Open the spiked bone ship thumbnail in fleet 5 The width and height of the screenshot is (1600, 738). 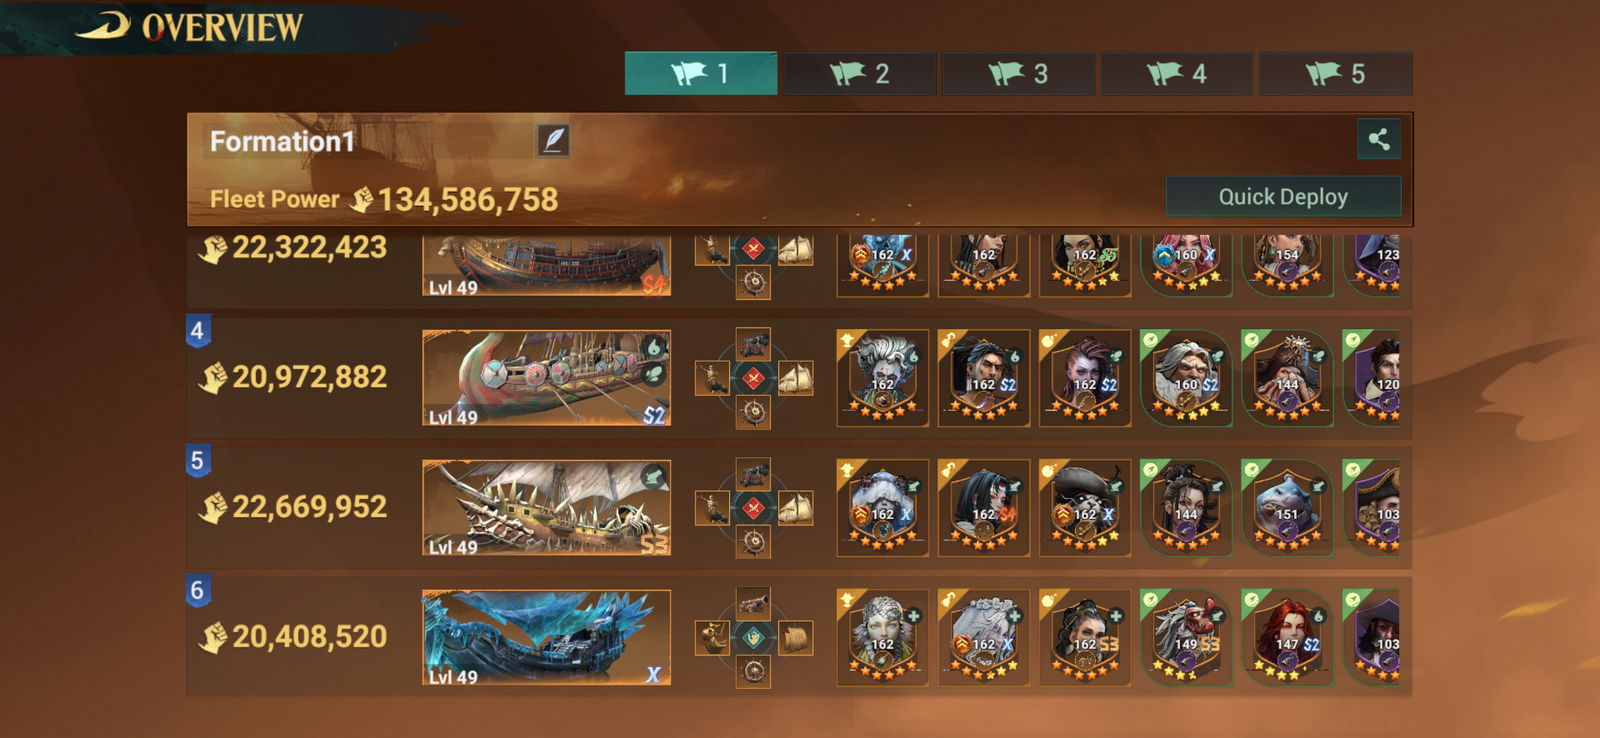546,508
